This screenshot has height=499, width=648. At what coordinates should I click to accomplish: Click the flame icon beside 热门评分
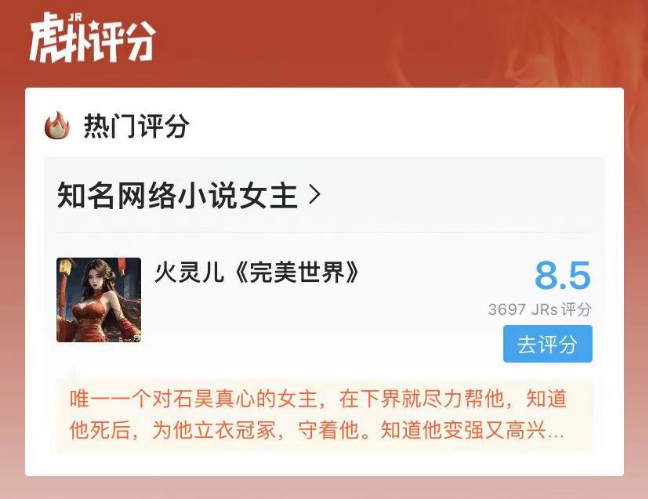click(57, 125)
